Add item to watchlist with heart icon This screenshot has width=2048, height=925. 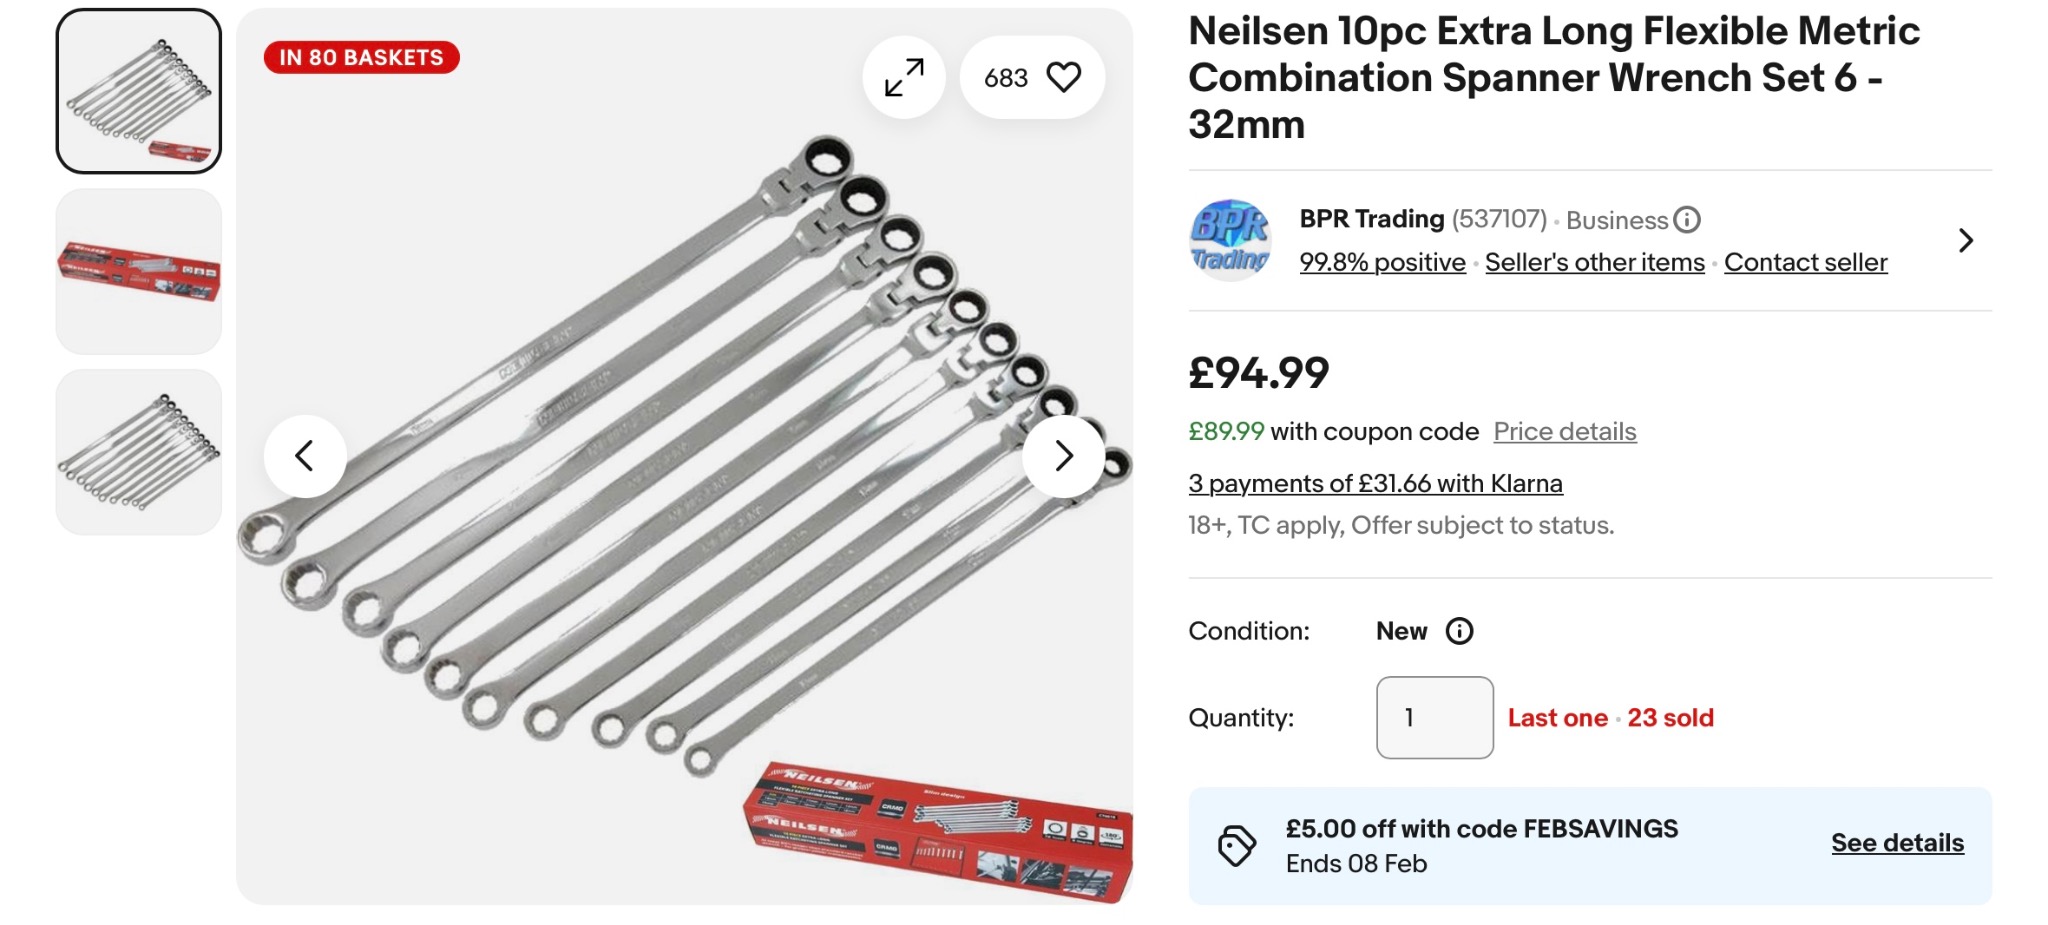click(x=1063, y=78)
